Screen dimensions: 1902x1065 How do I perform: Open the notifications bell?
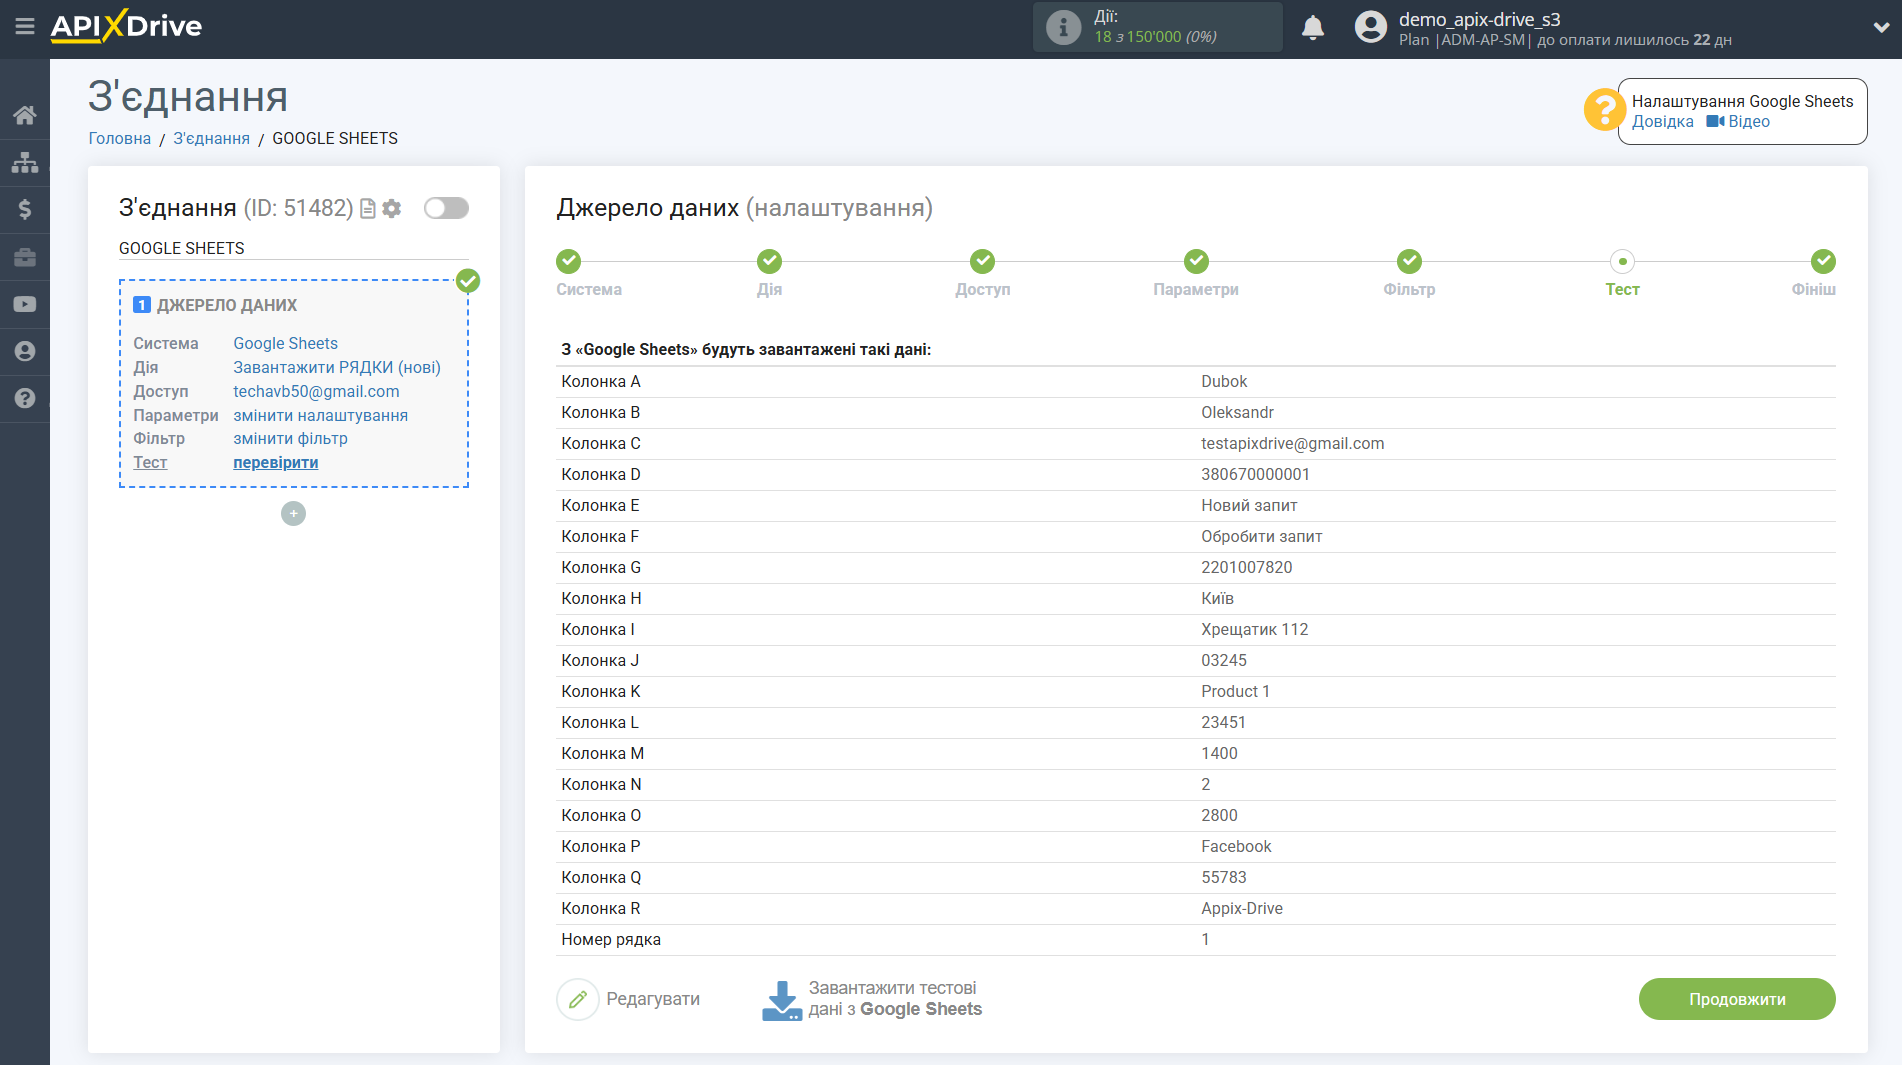click(x=1313, y=27)
